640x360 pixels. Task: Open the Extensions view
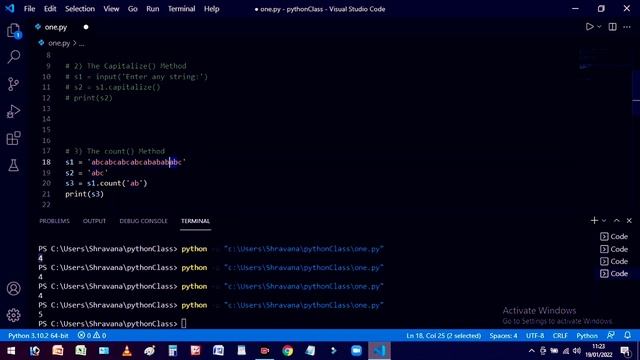tap(13, 138)
